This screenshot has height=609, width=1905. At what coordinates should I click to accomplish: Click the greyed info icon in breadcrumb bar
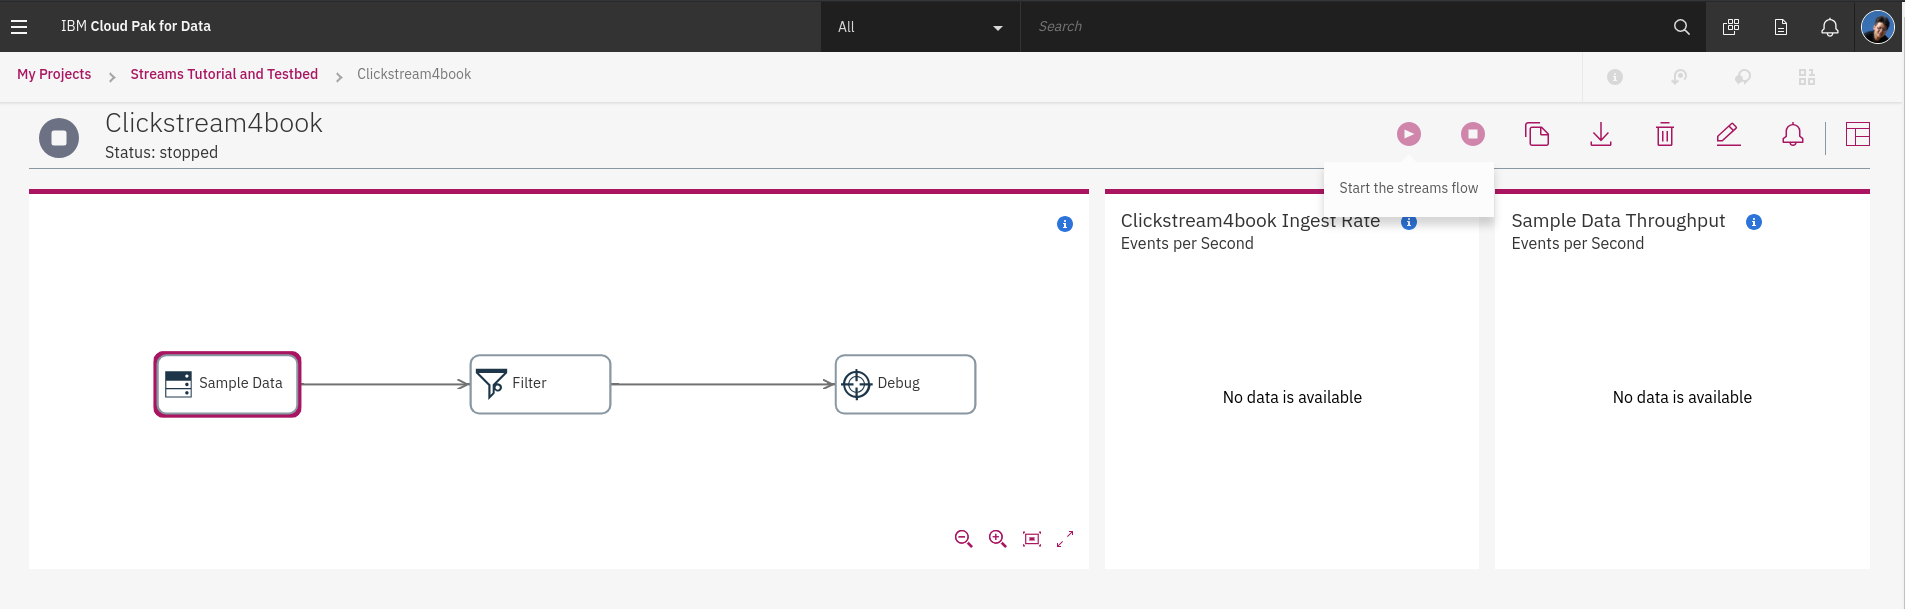tap(1615, 77)
